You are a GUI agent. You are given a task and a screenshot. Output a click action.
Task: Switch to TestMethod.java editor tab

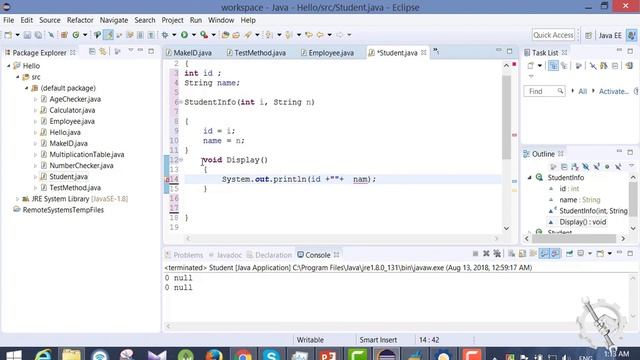[256, 53]
